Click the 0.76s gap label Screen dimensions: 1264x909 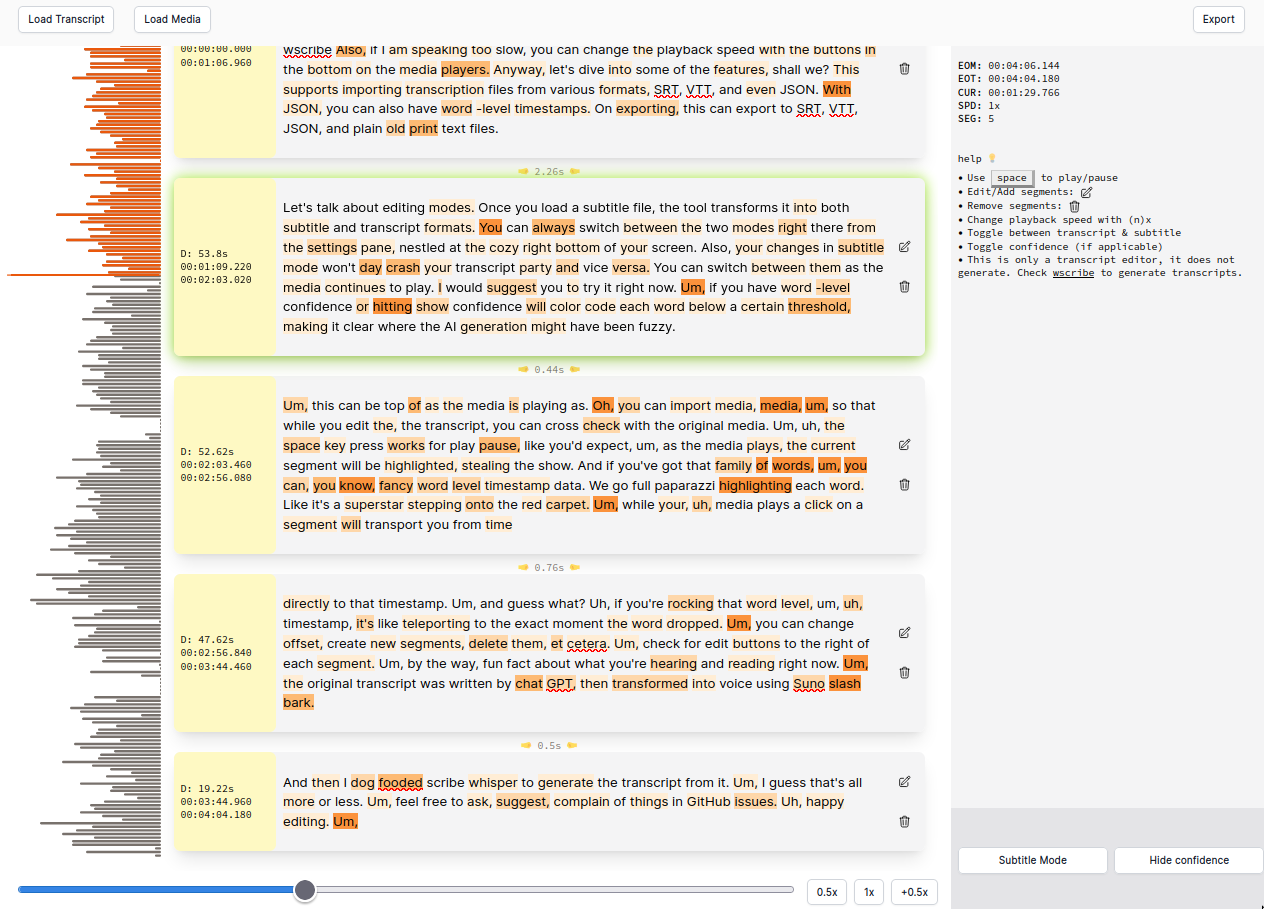pos(549,567)
